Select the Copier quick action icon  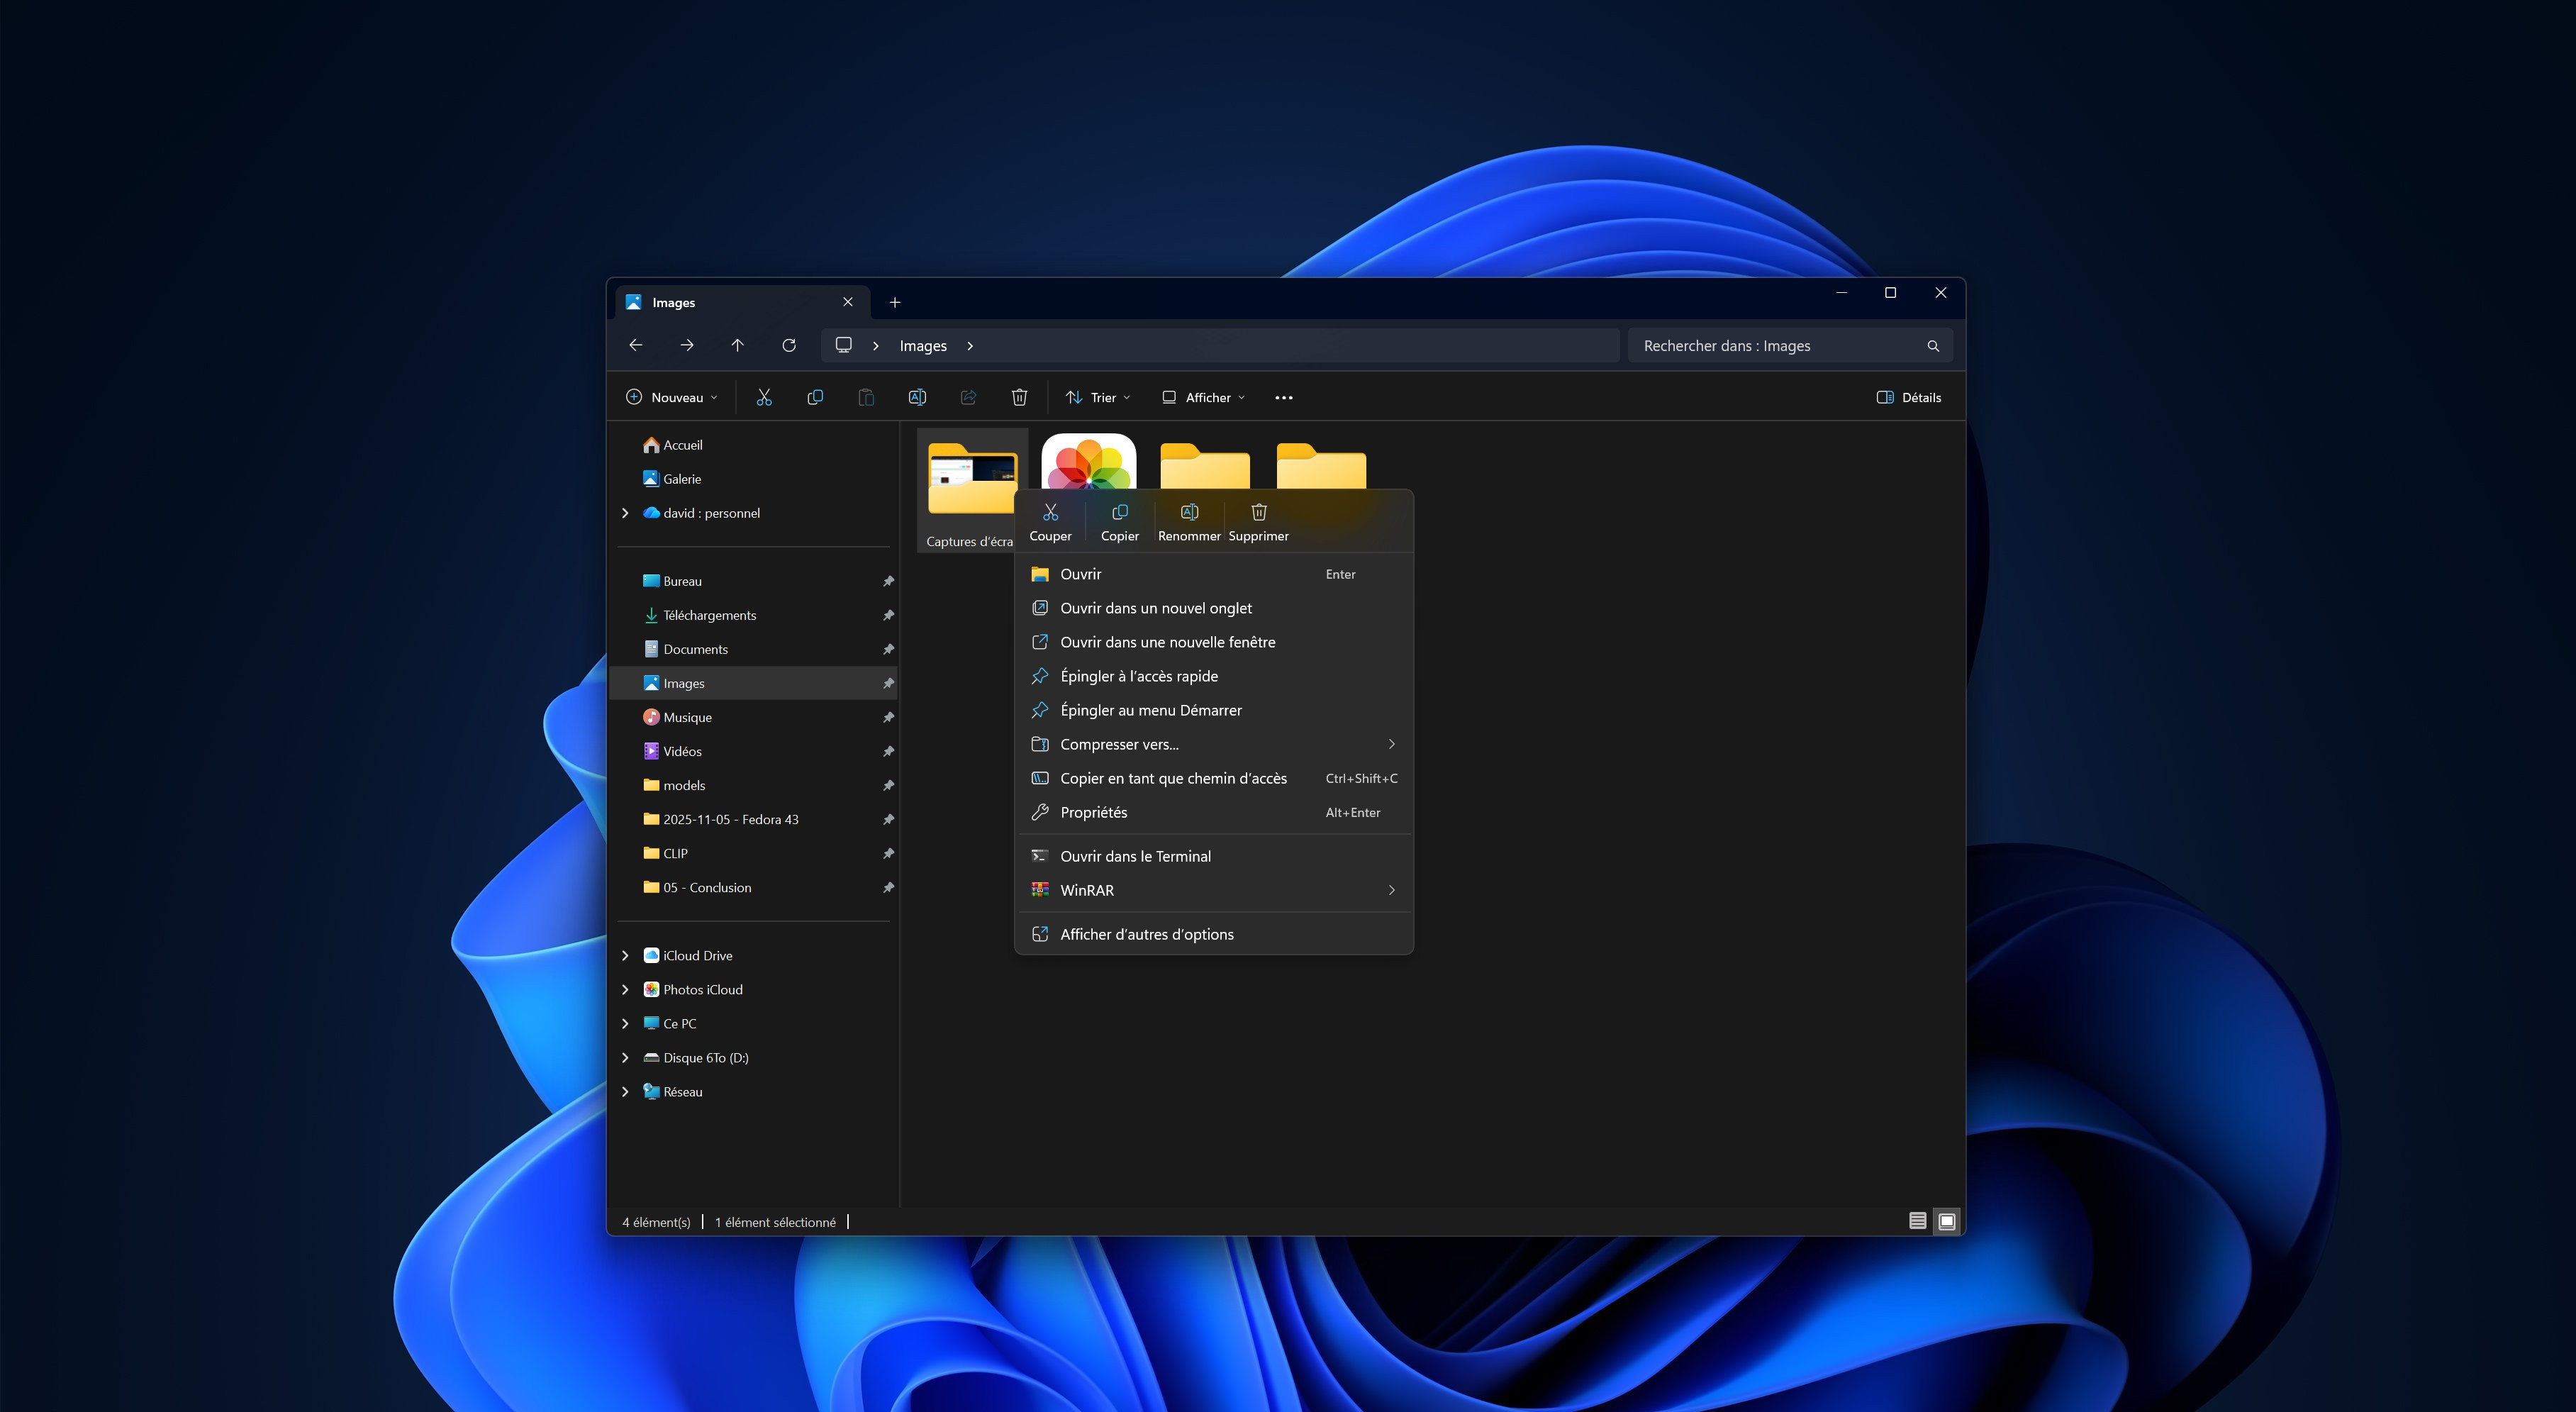click(1119, 512)
